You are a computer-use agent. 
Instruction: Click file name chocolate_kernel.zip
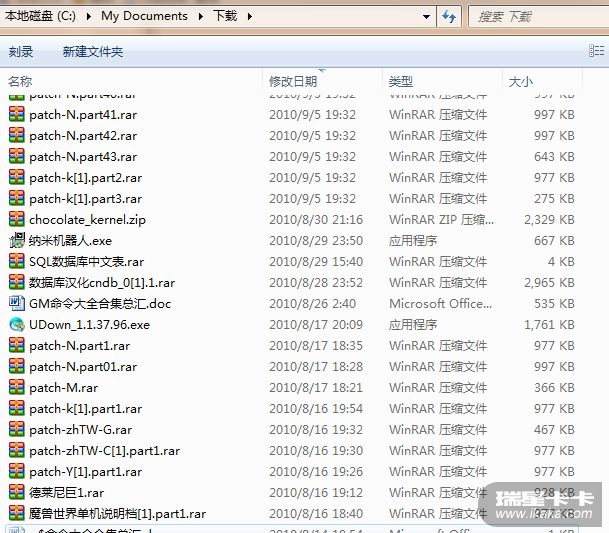(87, 220)
